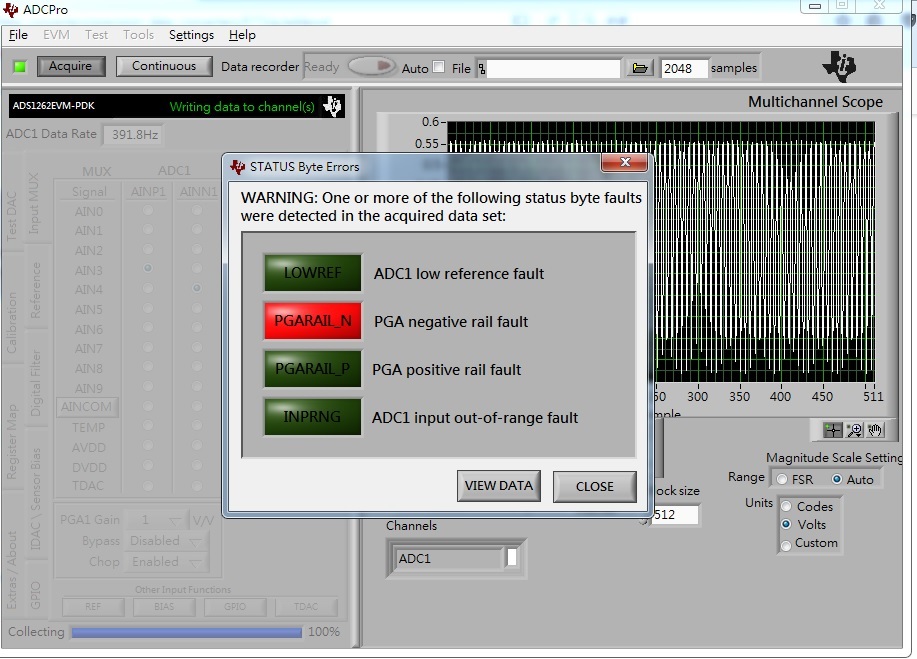Screen dimensions: 917x659
Task: Switch to the Calibration tab
Action: [12, 323]
